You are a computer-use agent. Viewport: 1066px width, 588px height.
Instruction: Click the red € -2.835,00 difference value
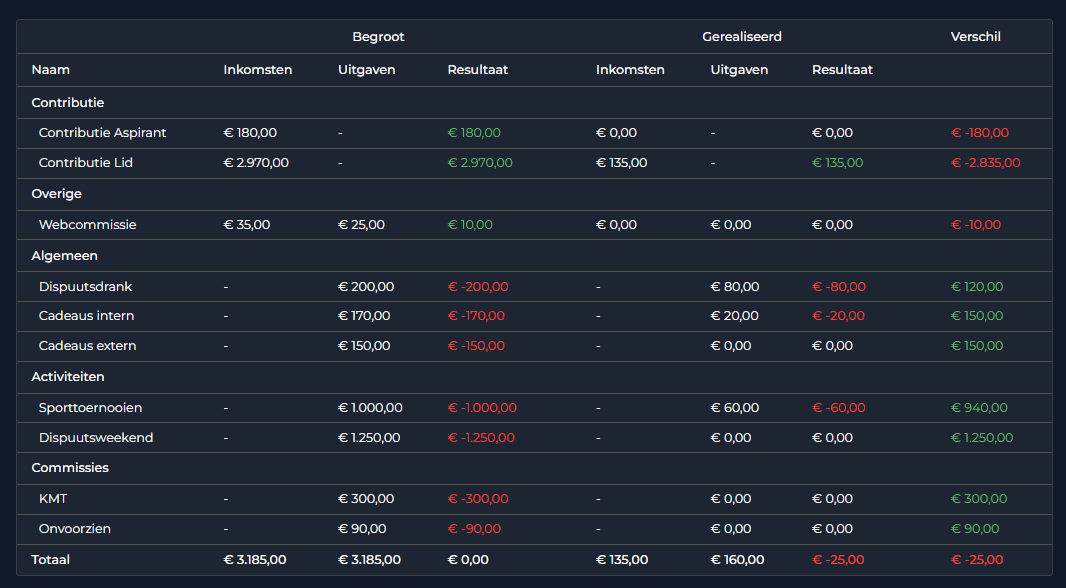pos(986,162)
